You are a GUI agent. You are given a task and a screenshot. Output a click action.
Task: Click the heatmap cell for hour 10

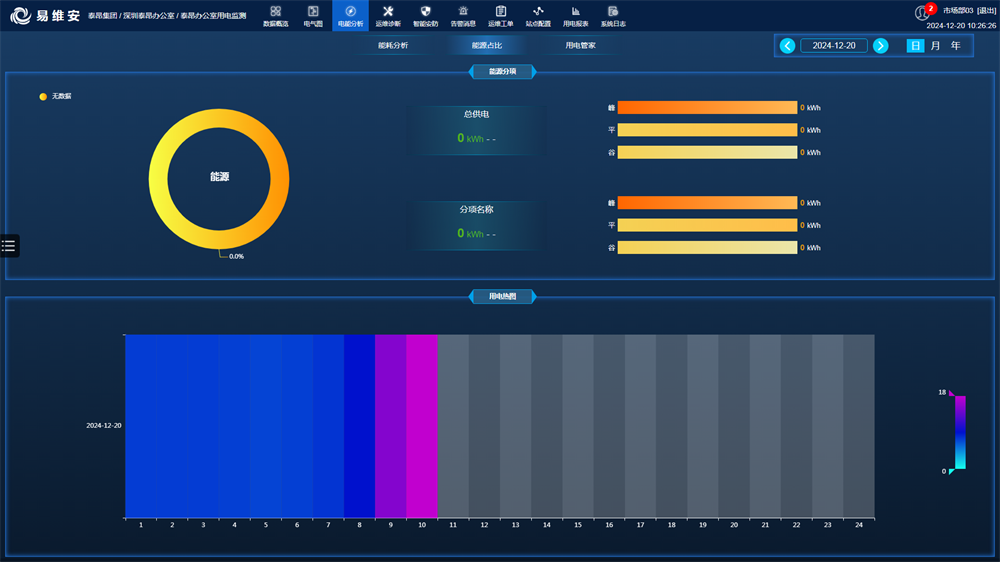[x=422, y=426]
